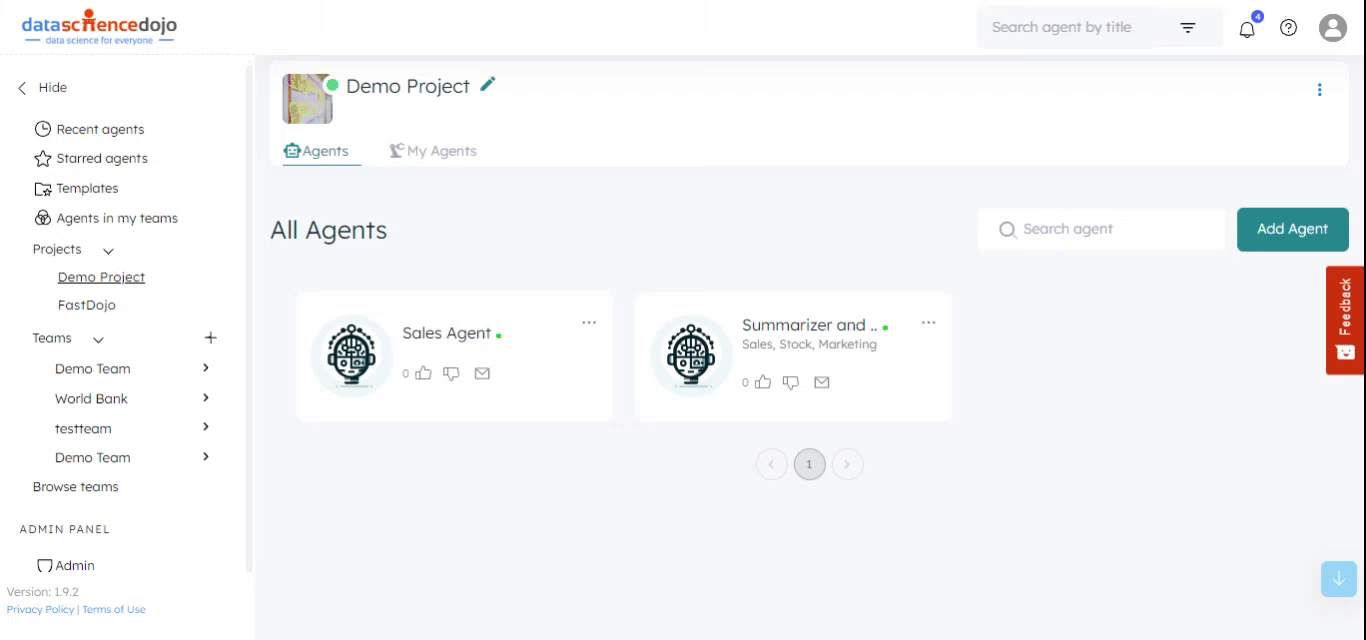Open Sales Agent three-dot menu
This screenshot has height=640, width=1366.
point(589,322)
